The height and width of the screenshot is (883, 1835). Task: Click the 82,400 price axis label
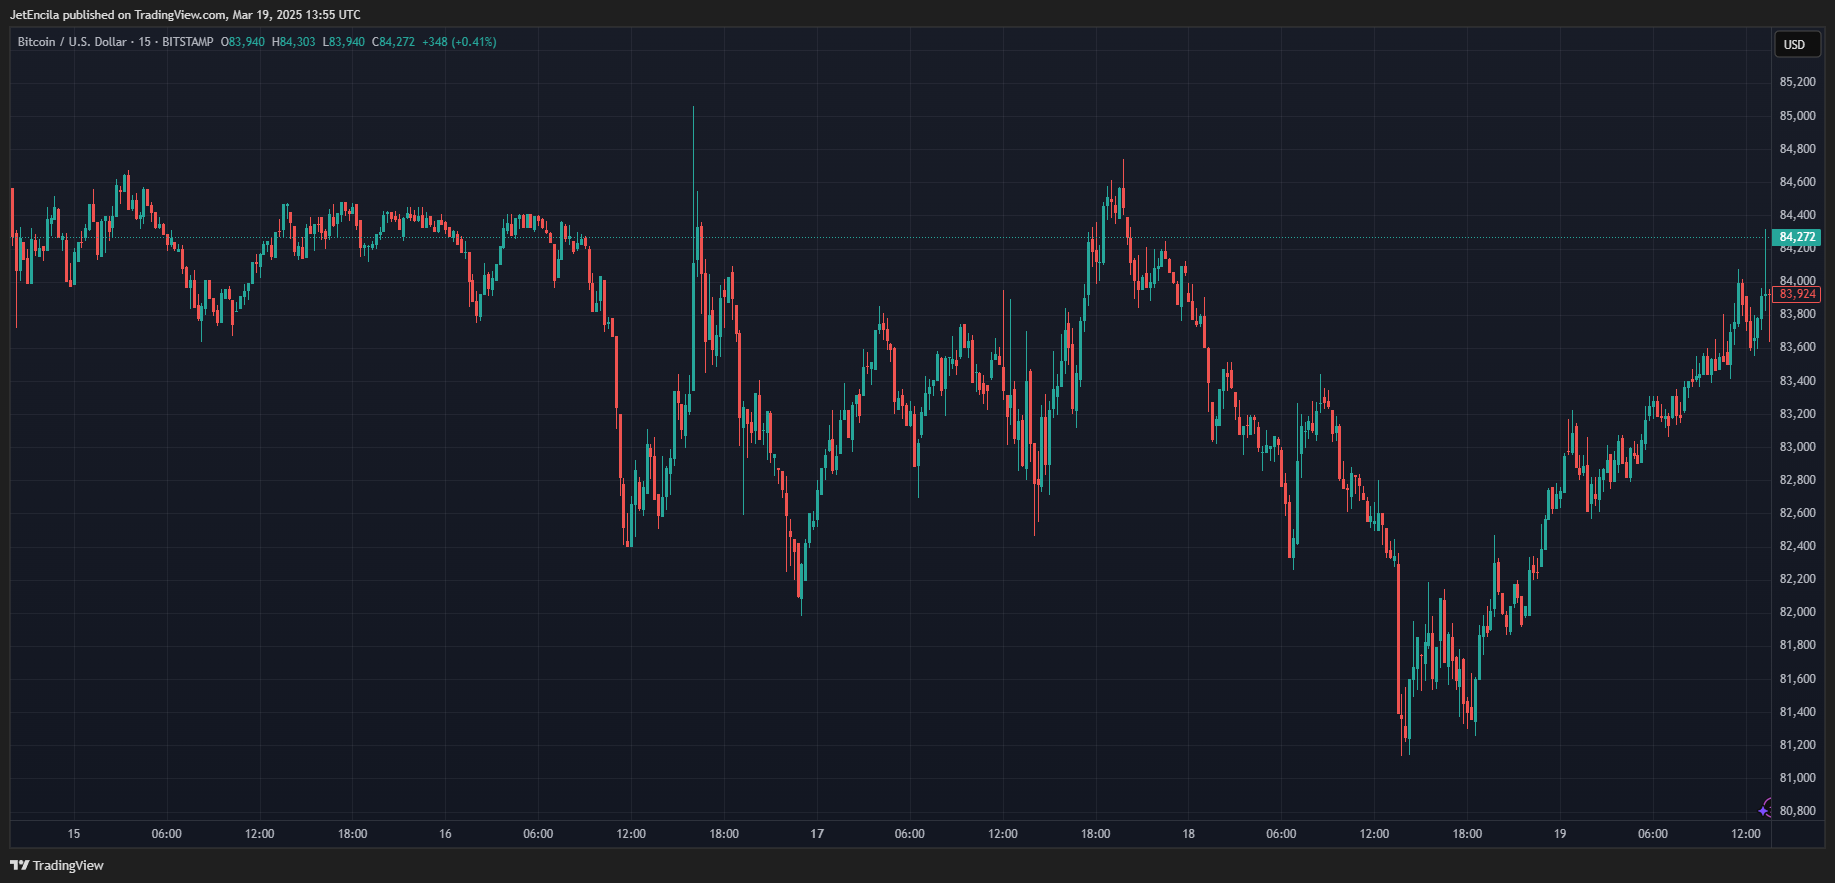point(1797,546)
